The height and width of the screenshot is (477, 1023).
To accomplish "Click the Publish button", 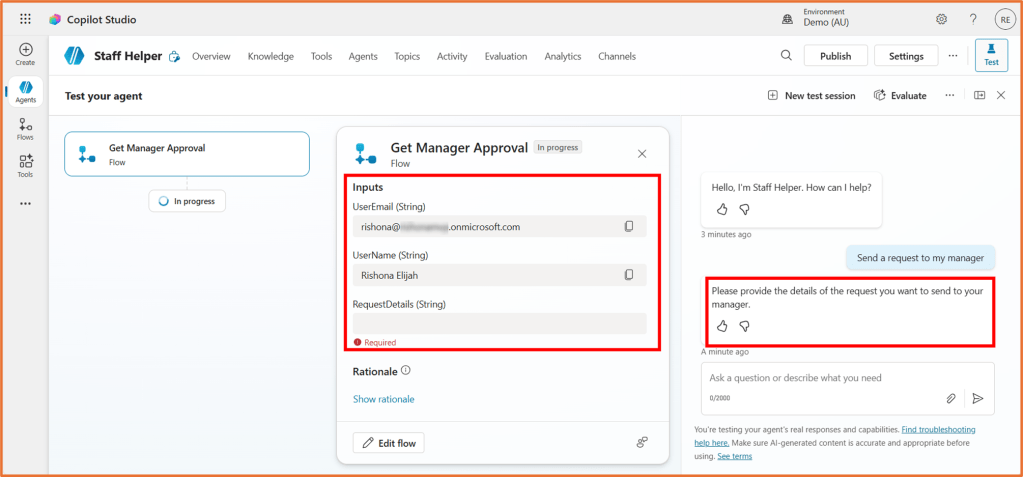I will tap(836, 56).
